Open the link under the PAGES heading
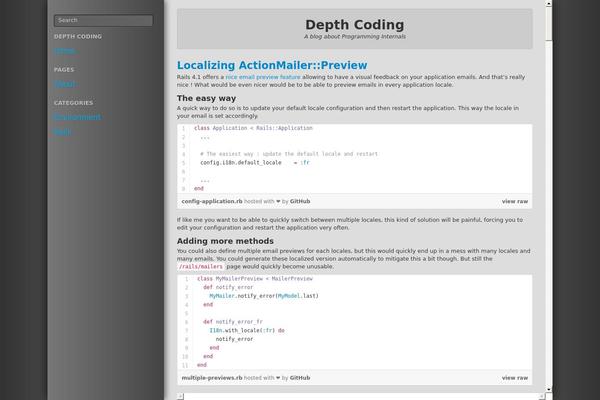Screen dimensions: 600x400 point(65,84)
